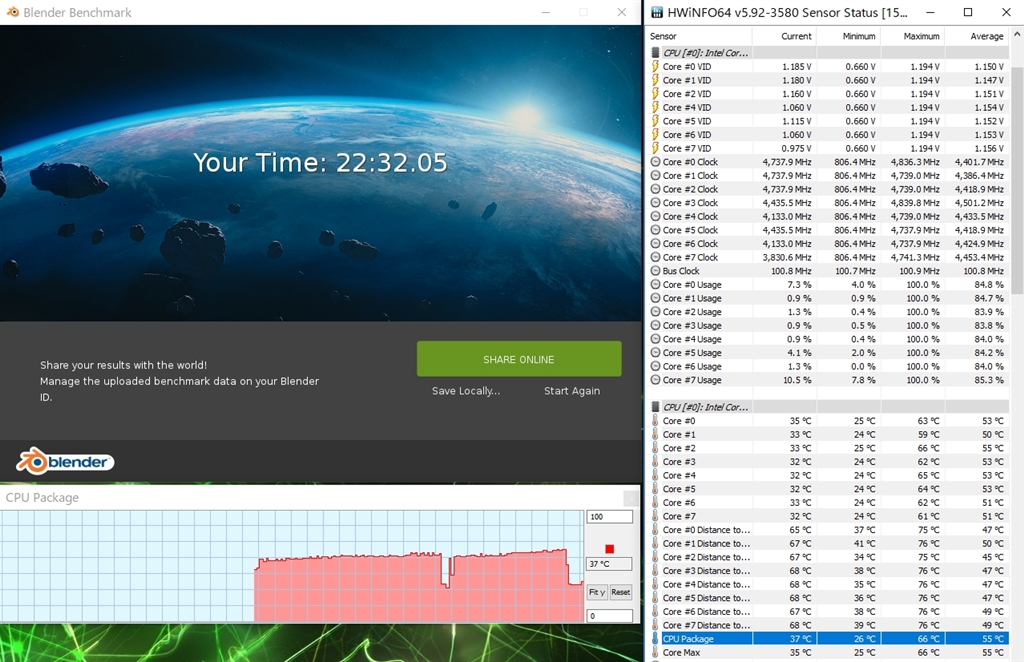Click clock icon for Bus Clock
Image resolution: width=1024 pixels, height=662 pixels.
(655, 271)
